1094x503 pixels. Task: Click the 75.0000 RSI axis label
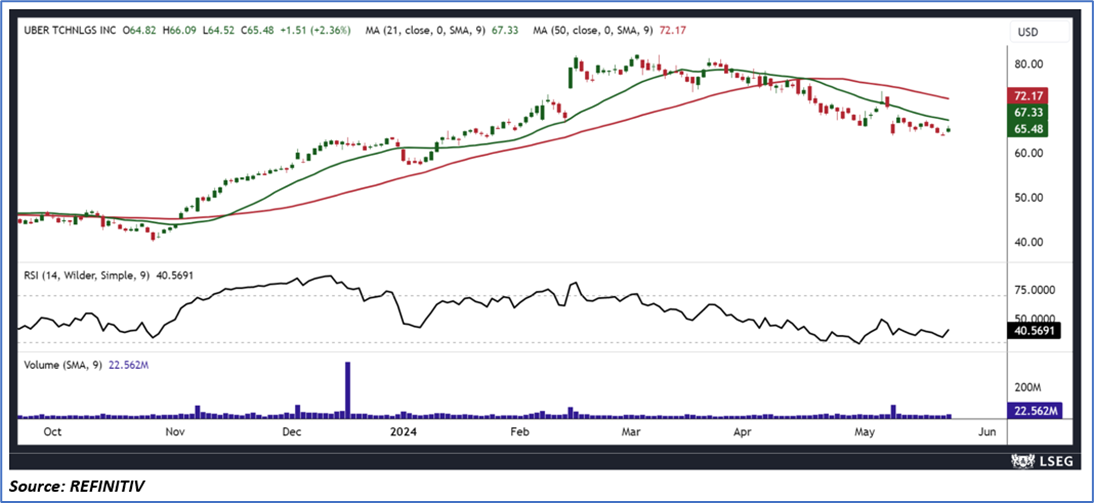[1037, 290]
